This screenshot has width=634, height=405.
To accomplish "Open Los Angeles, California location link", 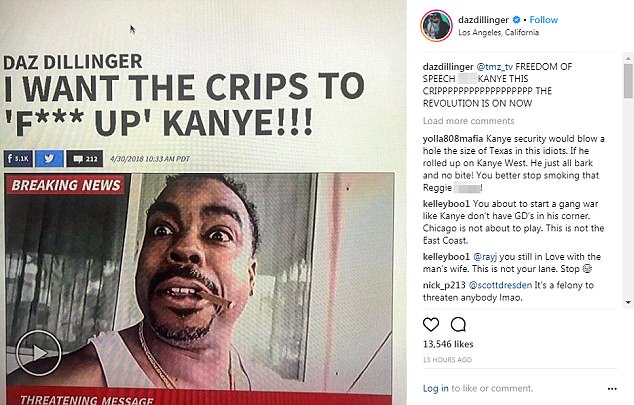I will 498,32.
